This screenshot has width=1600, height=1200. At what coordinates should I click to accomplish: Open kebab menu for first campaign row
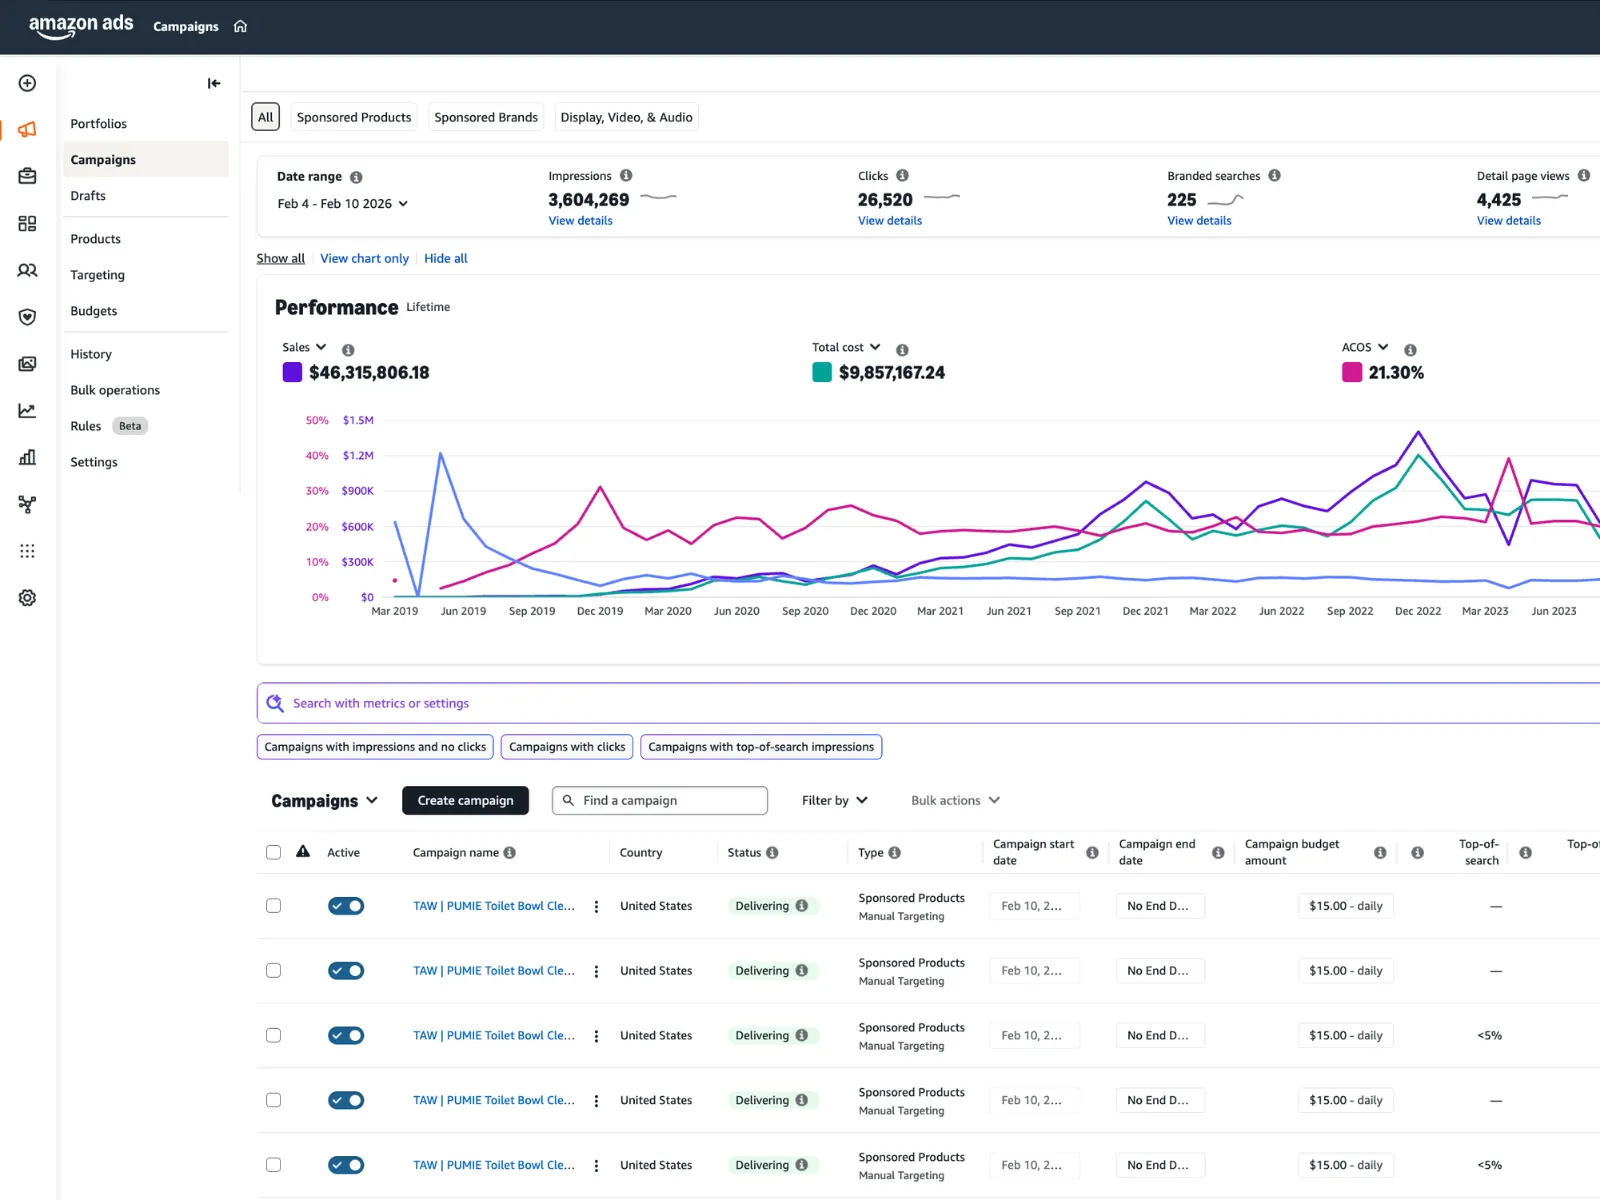click(597, 907)
